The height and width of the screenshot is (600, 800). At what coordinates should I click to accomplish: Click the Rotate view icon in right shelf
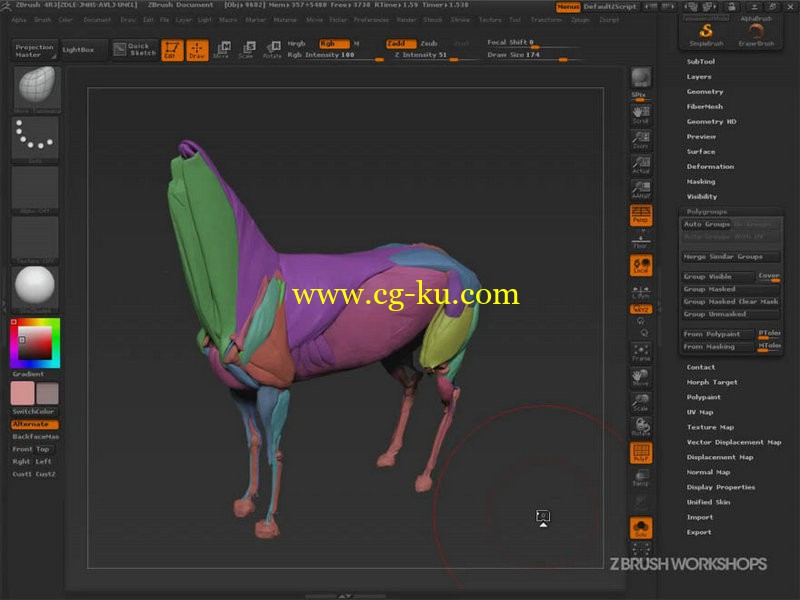(x=641, y=427)
